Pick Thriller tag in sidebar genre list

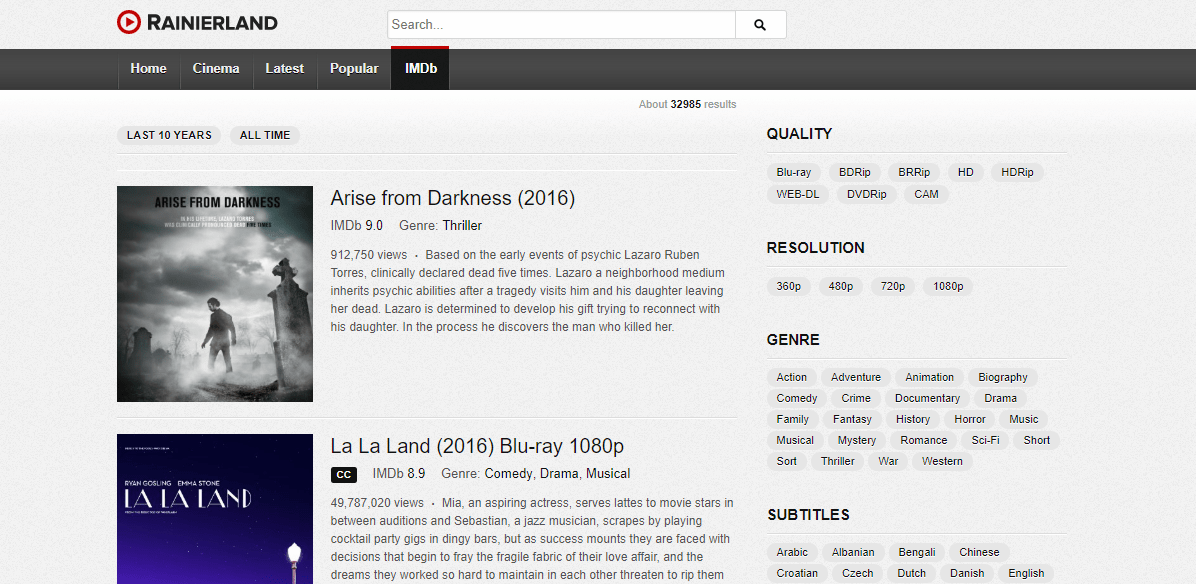[838, 461]
